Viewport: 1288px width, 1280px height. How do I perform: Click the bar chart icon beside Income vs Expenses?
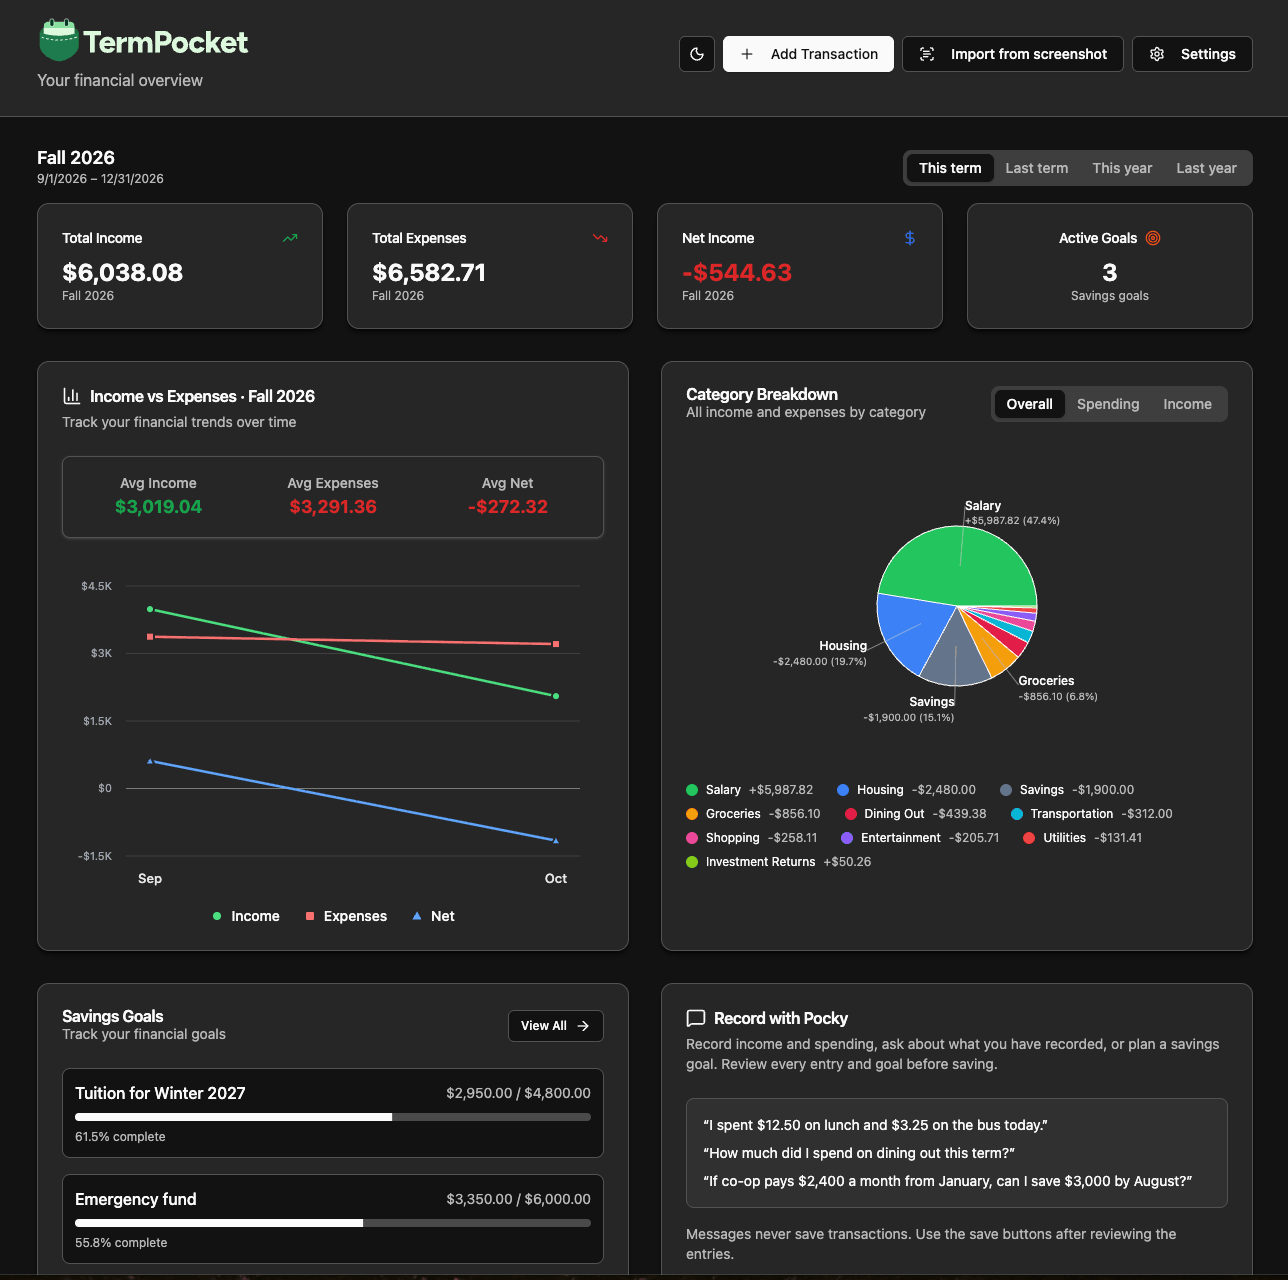click(71, 396)
